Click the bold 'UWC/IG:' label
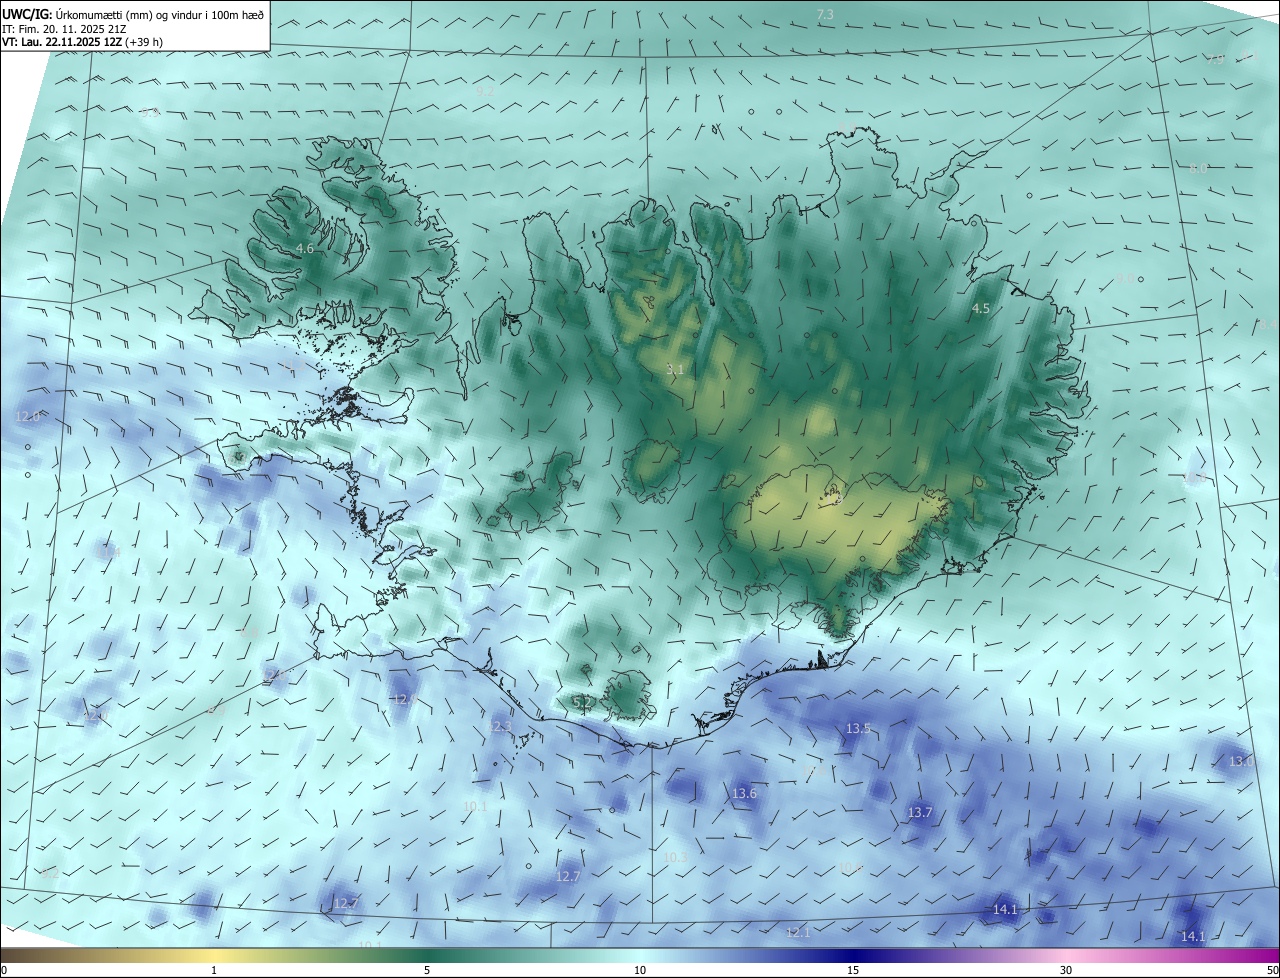 pos(27,14)
